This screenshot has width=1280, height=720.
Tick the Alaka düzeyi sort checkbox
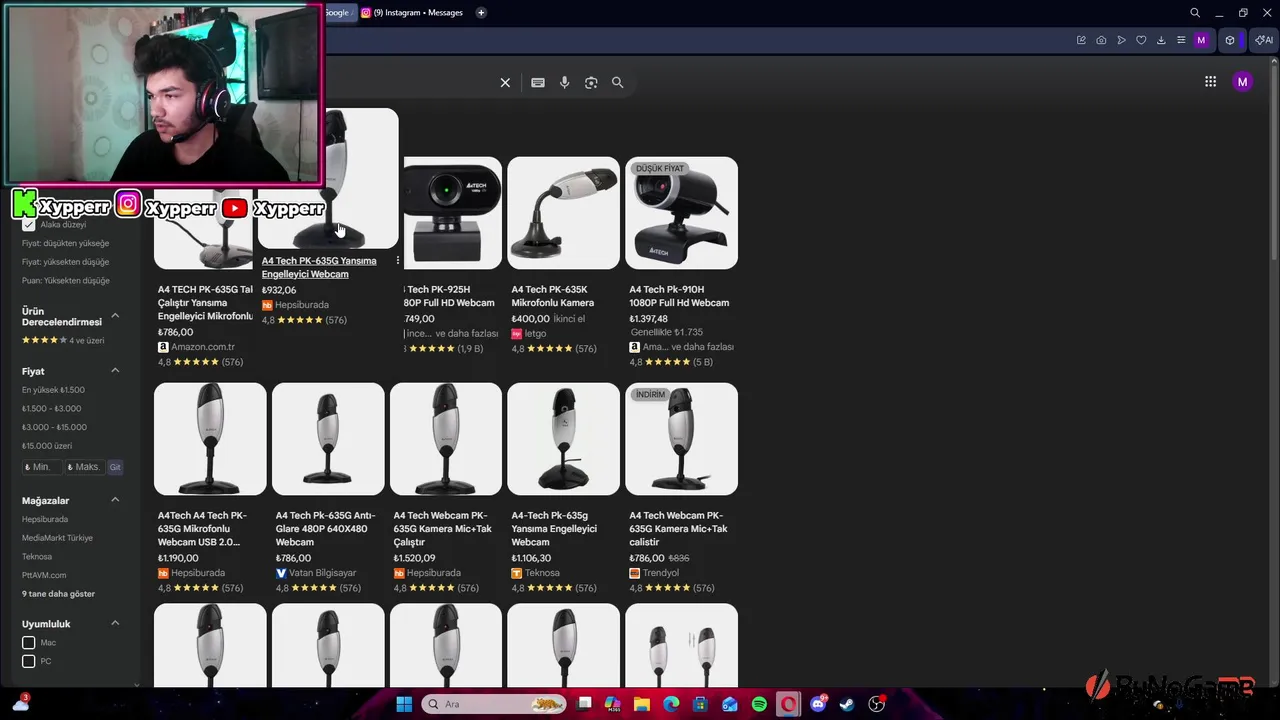pyautogui.click(x=29, y=224)
